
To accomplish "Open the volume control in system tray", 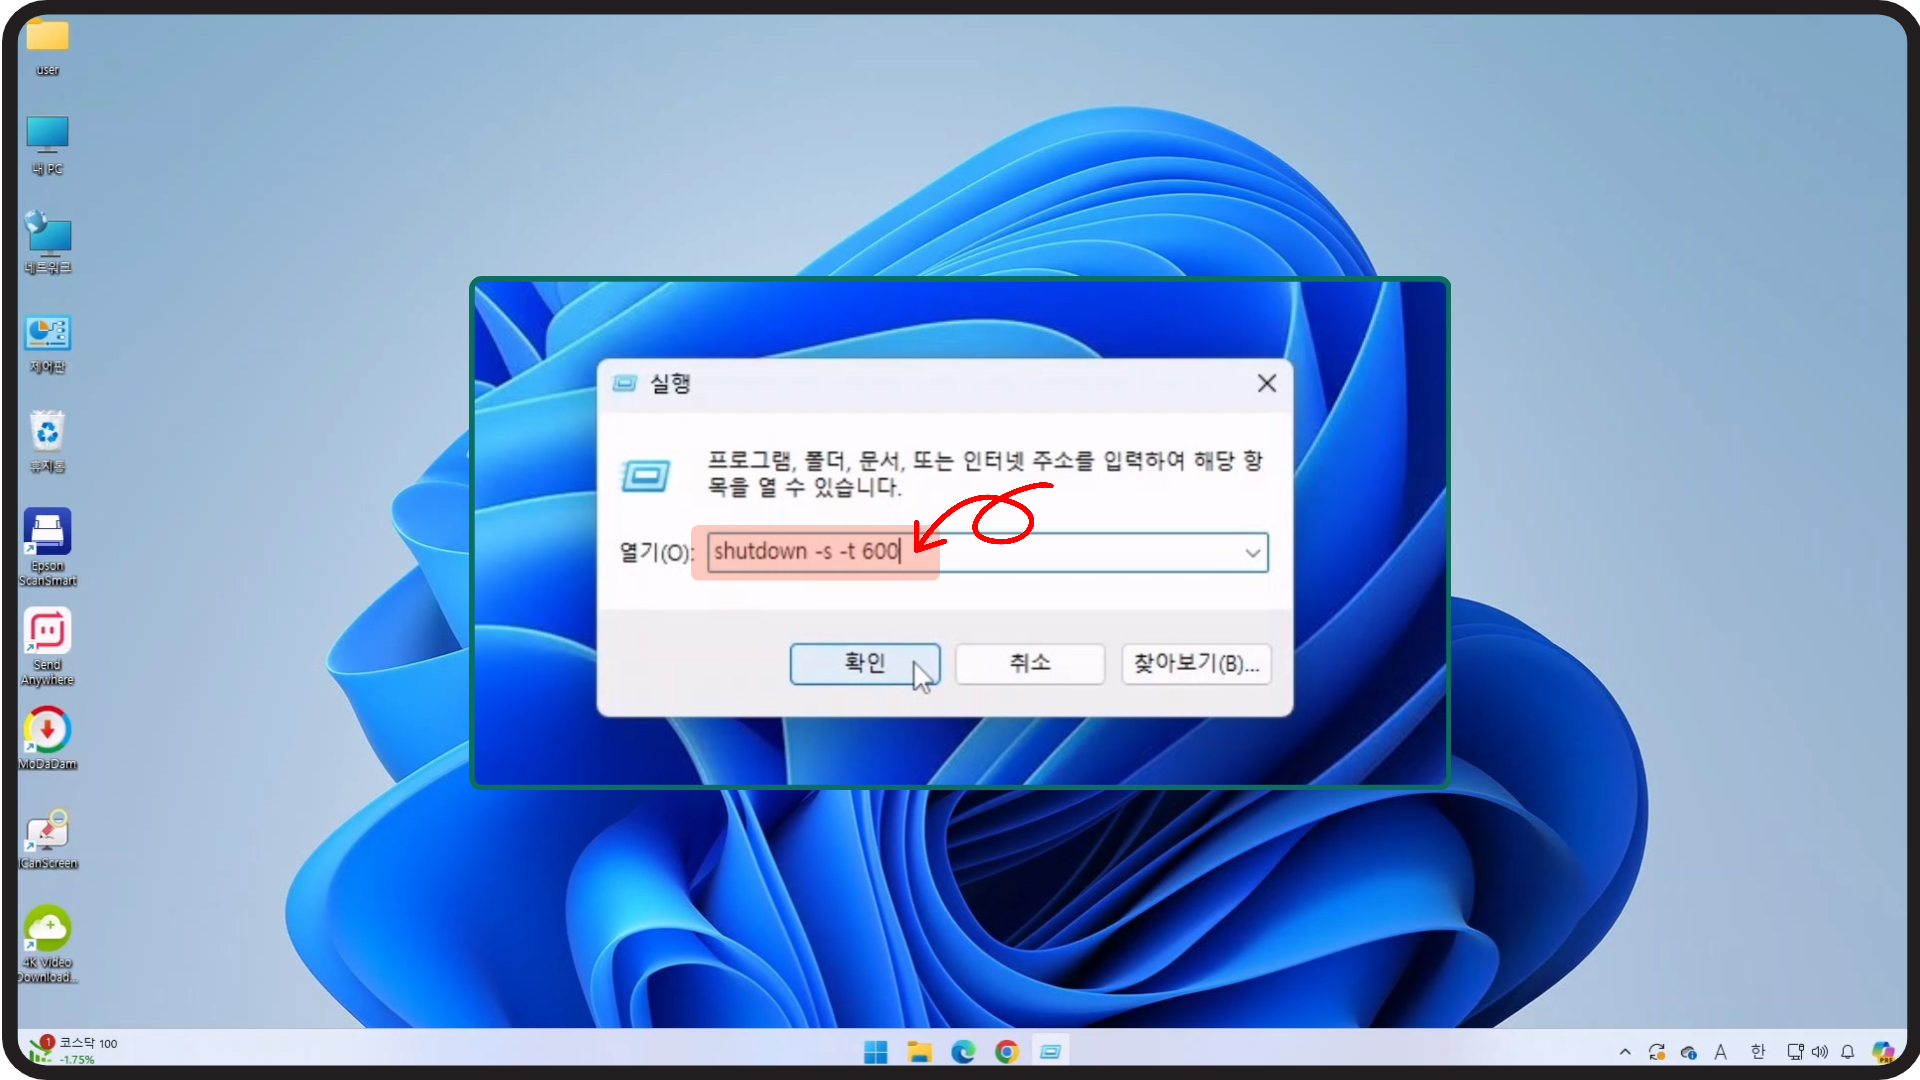I will 1820,1052.
